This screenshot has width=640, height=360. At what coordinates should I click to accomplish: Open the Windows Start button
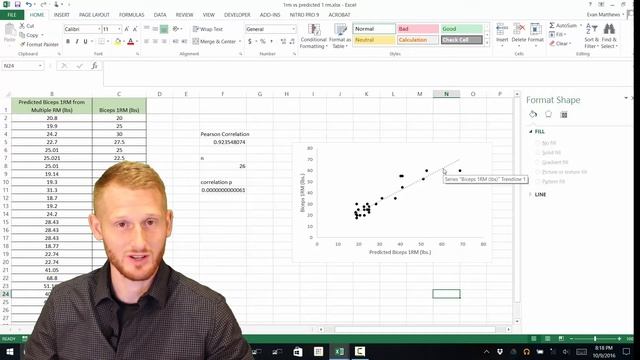pyautogui.click(x=9, y=351)
